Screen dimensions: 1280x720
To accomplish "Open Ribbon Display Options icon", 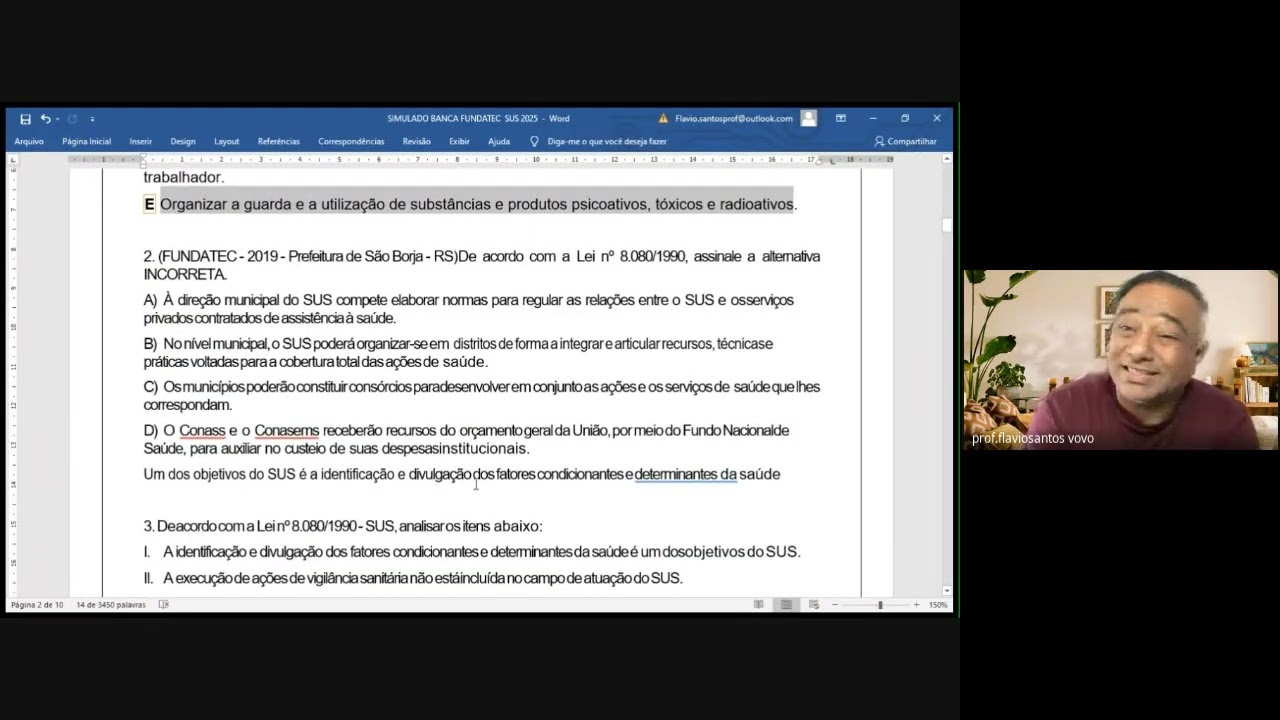I will [x=841, y=118].
